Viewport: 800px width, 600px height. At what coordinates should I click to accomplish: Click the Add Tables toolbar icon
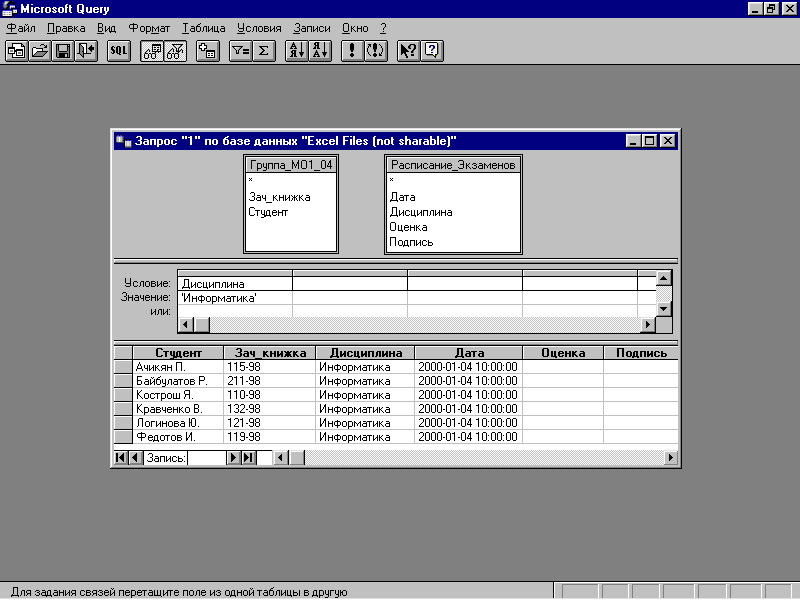[207, 52]
